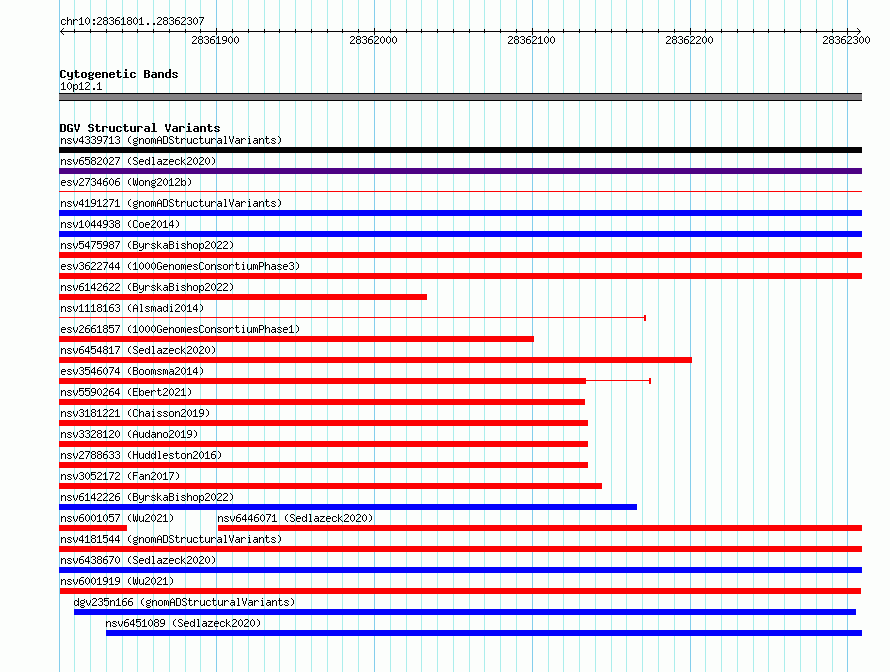Click nsv6001919 (Wu2021) label
The width and height of the screenshot is (890, 672).
tap(117, 581)
